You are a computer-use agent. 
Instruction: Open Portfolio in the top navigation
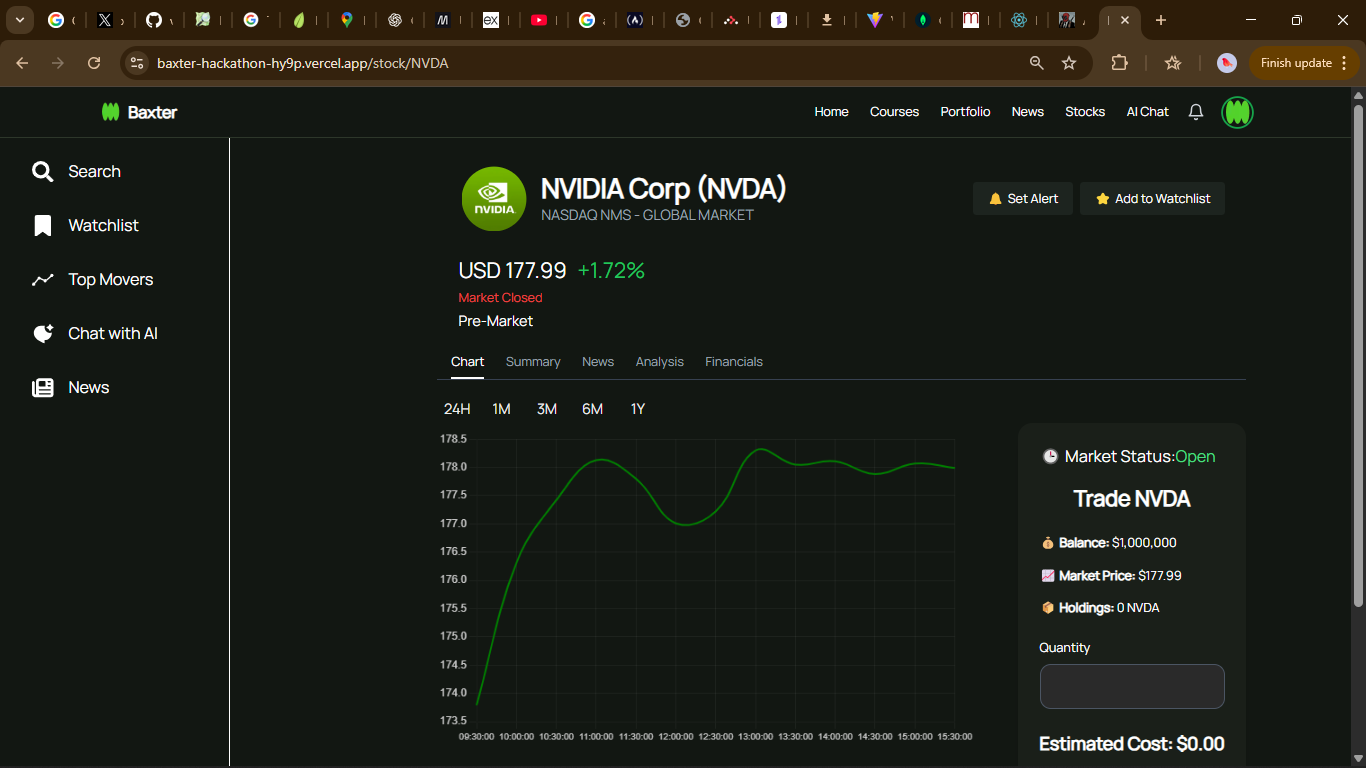coord(965,112)
